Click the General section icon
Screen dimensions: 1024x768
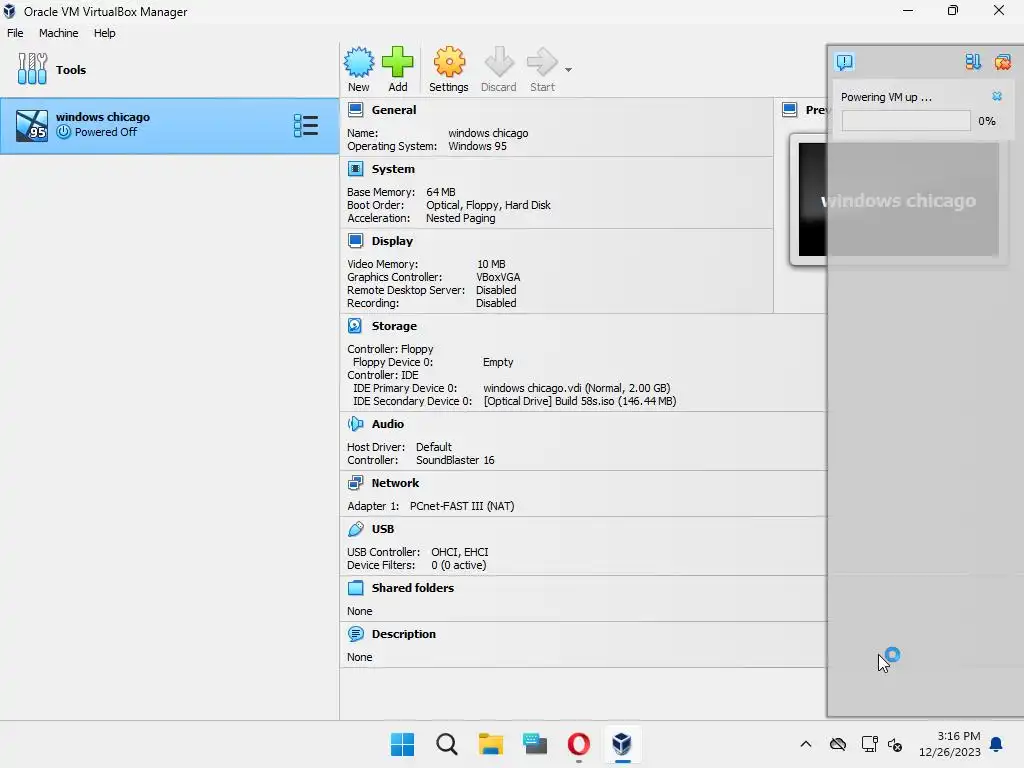click(355, 110)
